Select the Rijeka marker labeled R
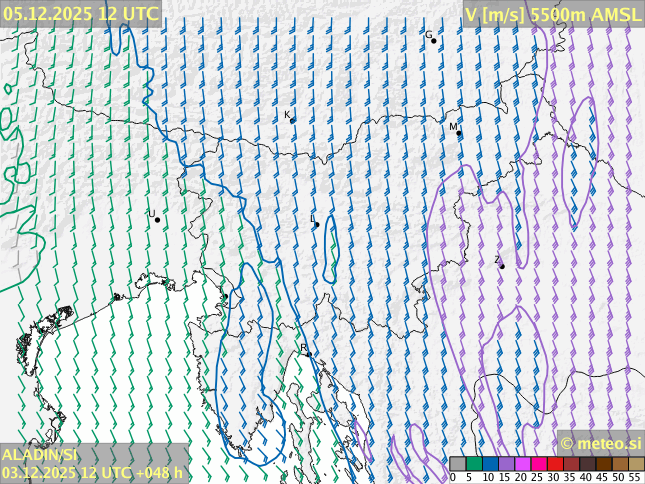The width and height of the screenshot is (645, 484). coord(309,353)
